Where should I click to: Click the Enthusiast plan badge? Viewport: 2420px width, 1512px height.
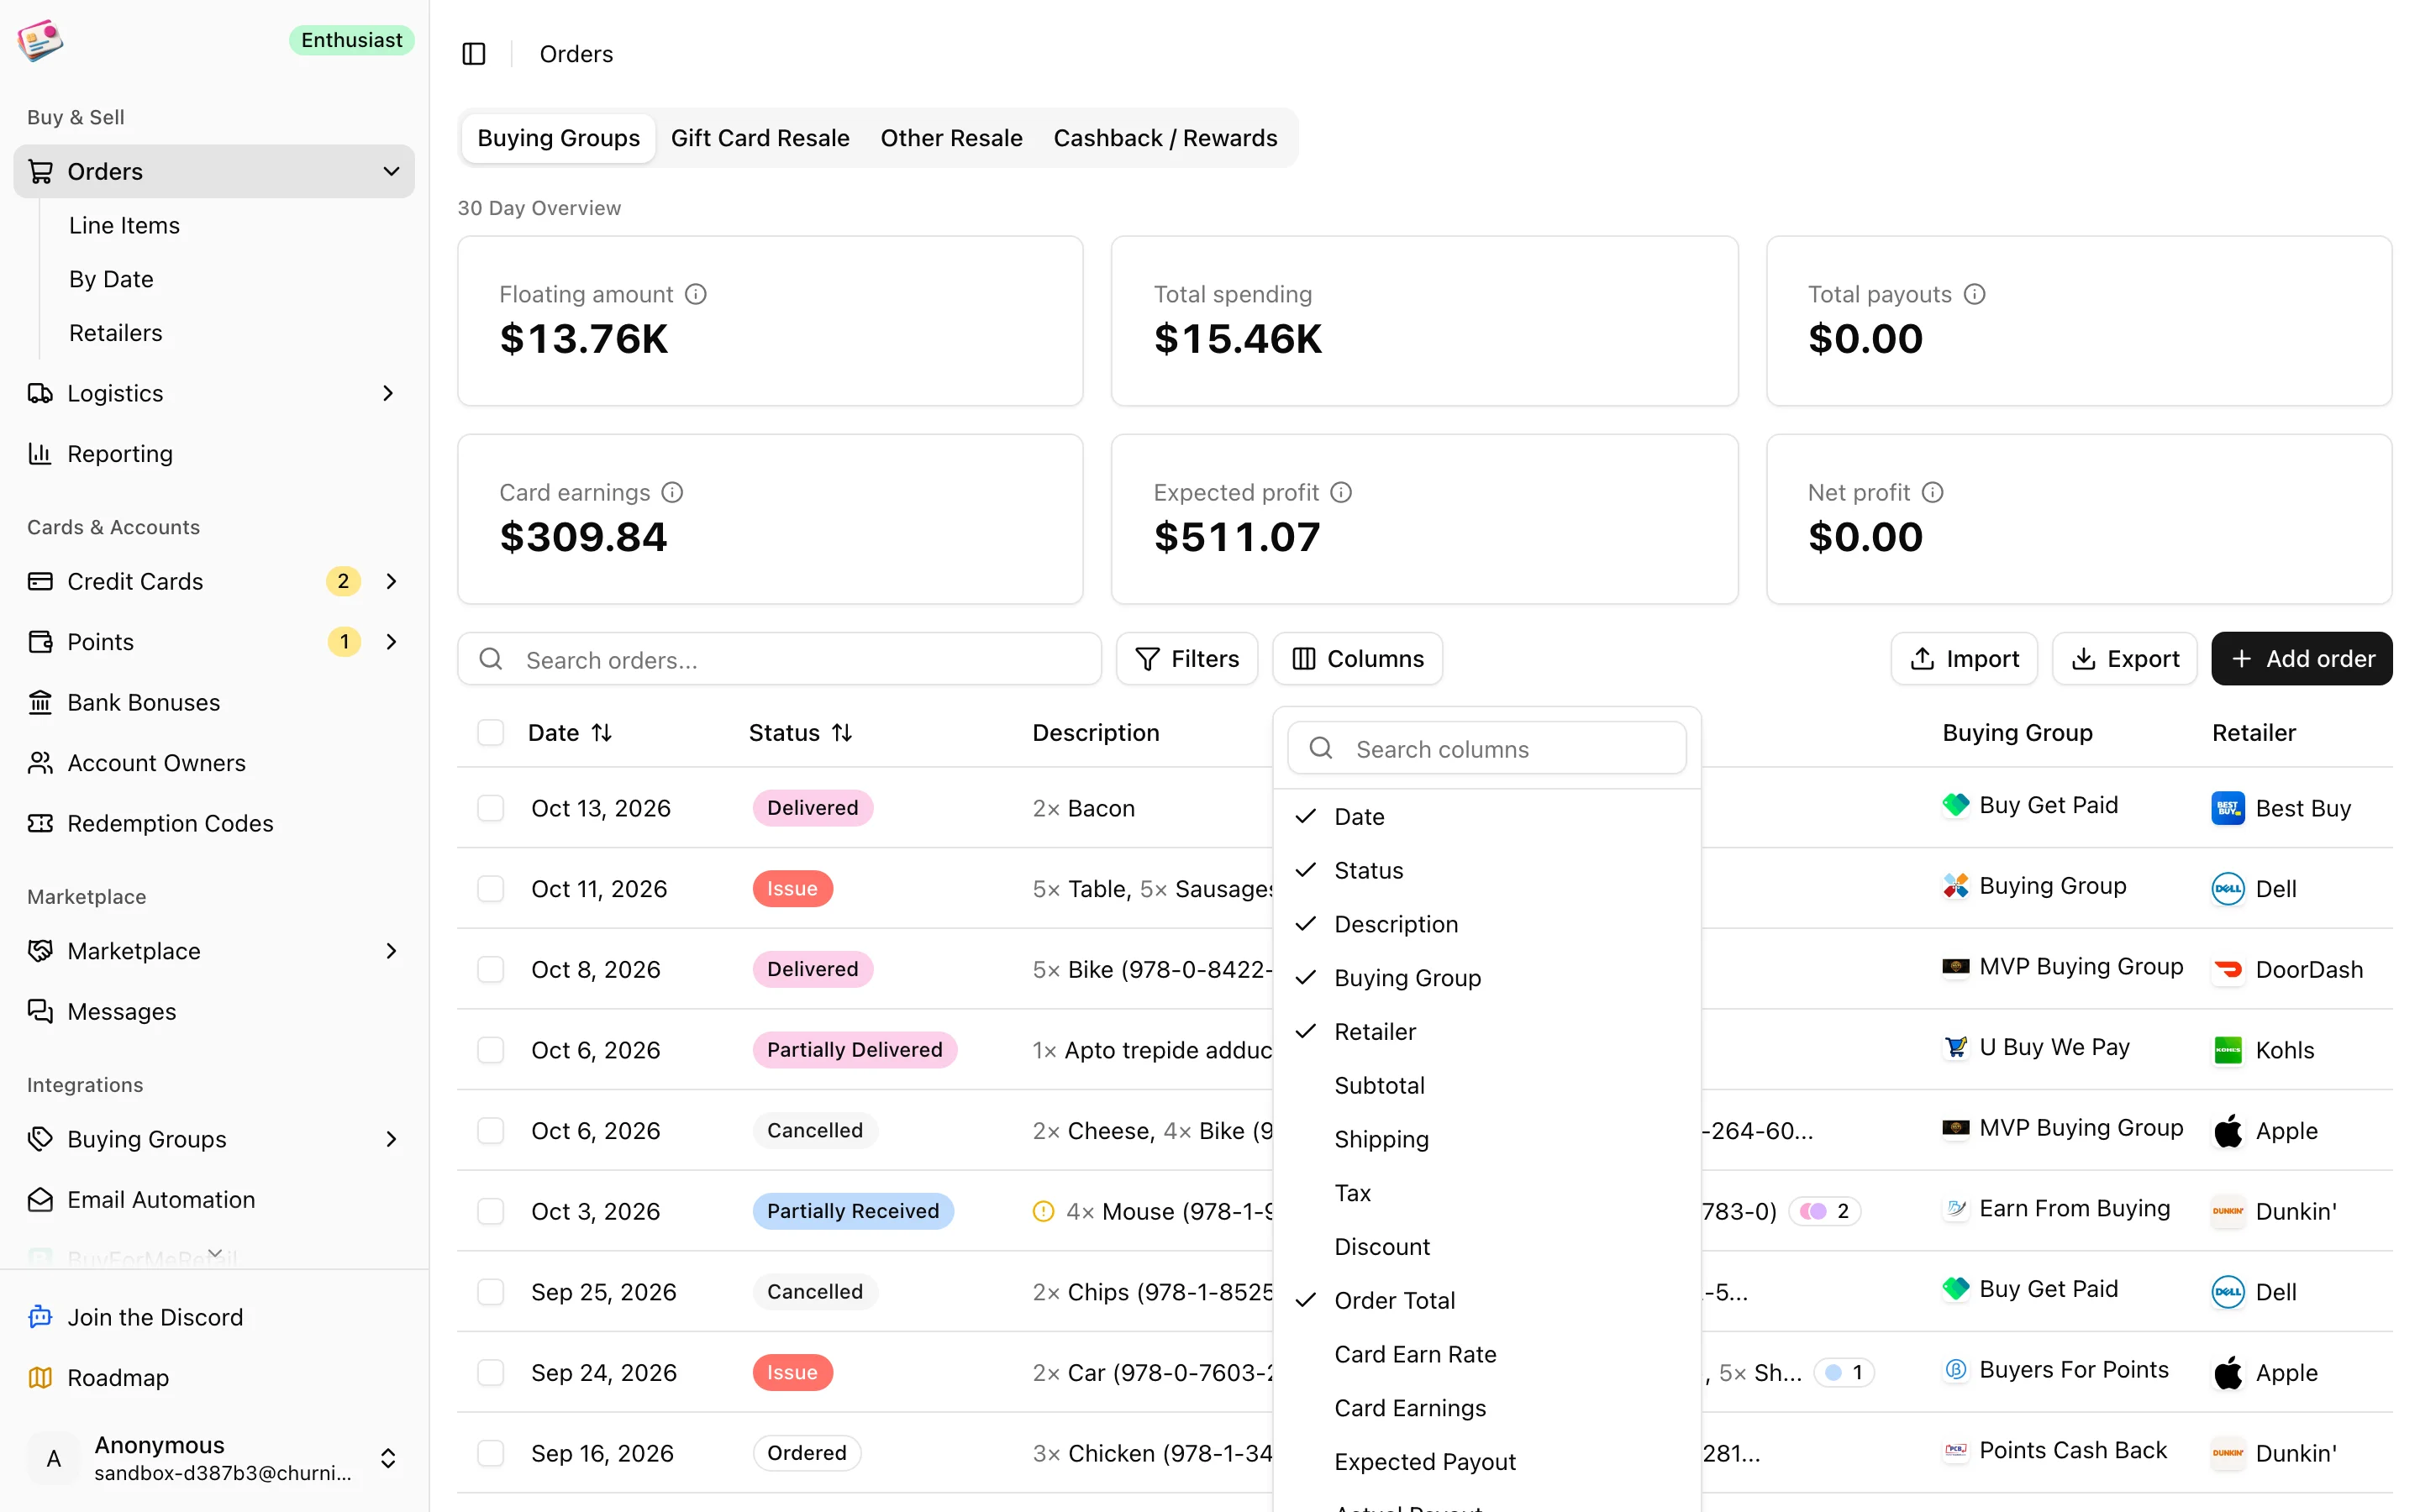352,40
